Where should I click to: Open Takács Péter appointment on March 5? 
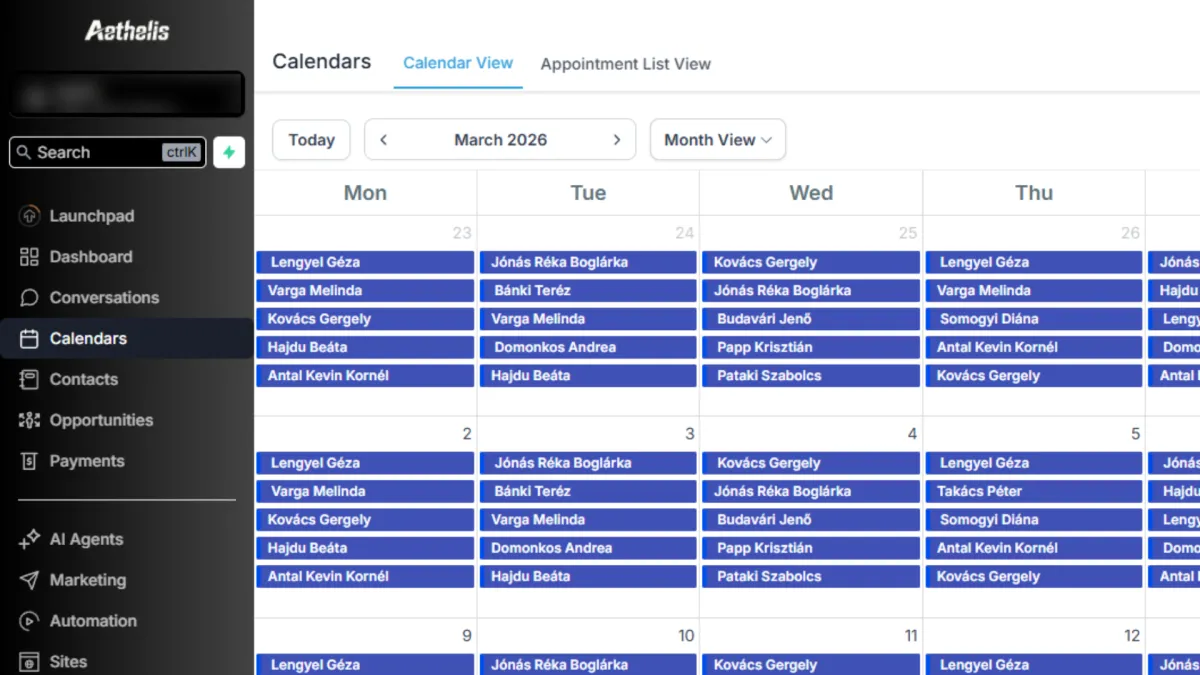tap(1034, 492)
